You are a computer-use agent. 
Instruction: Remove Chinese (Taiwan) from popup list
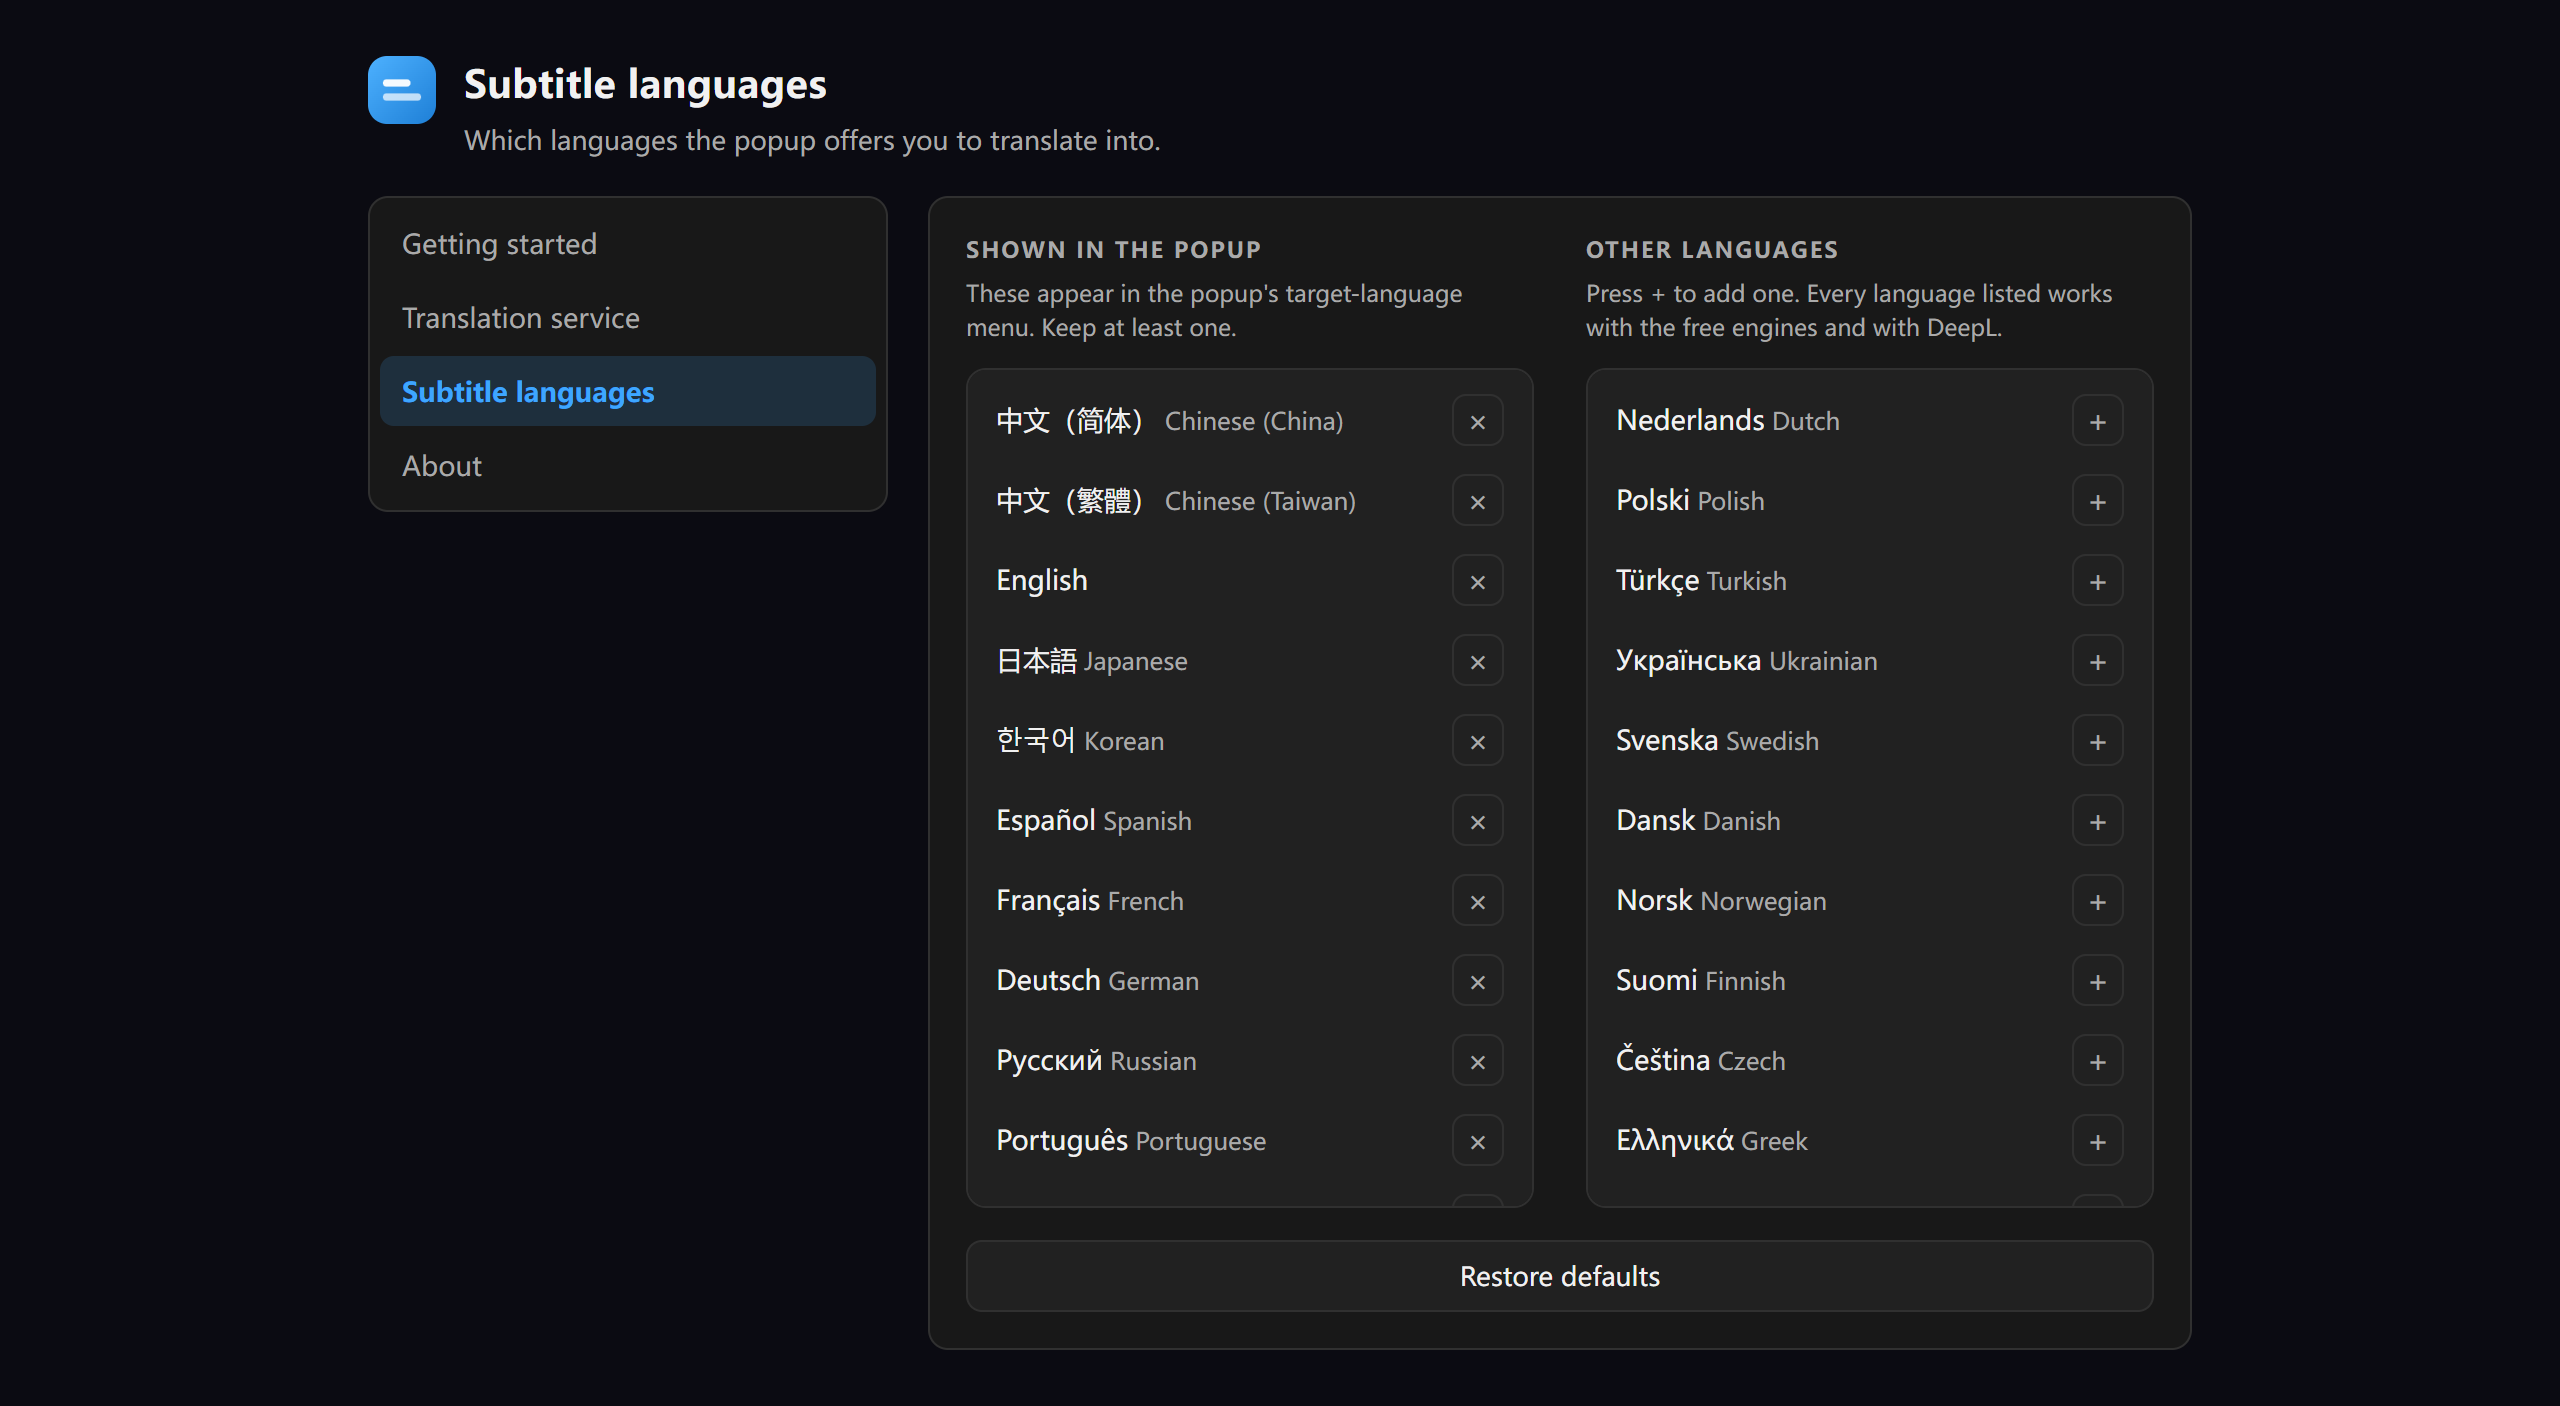[1477, 501]
